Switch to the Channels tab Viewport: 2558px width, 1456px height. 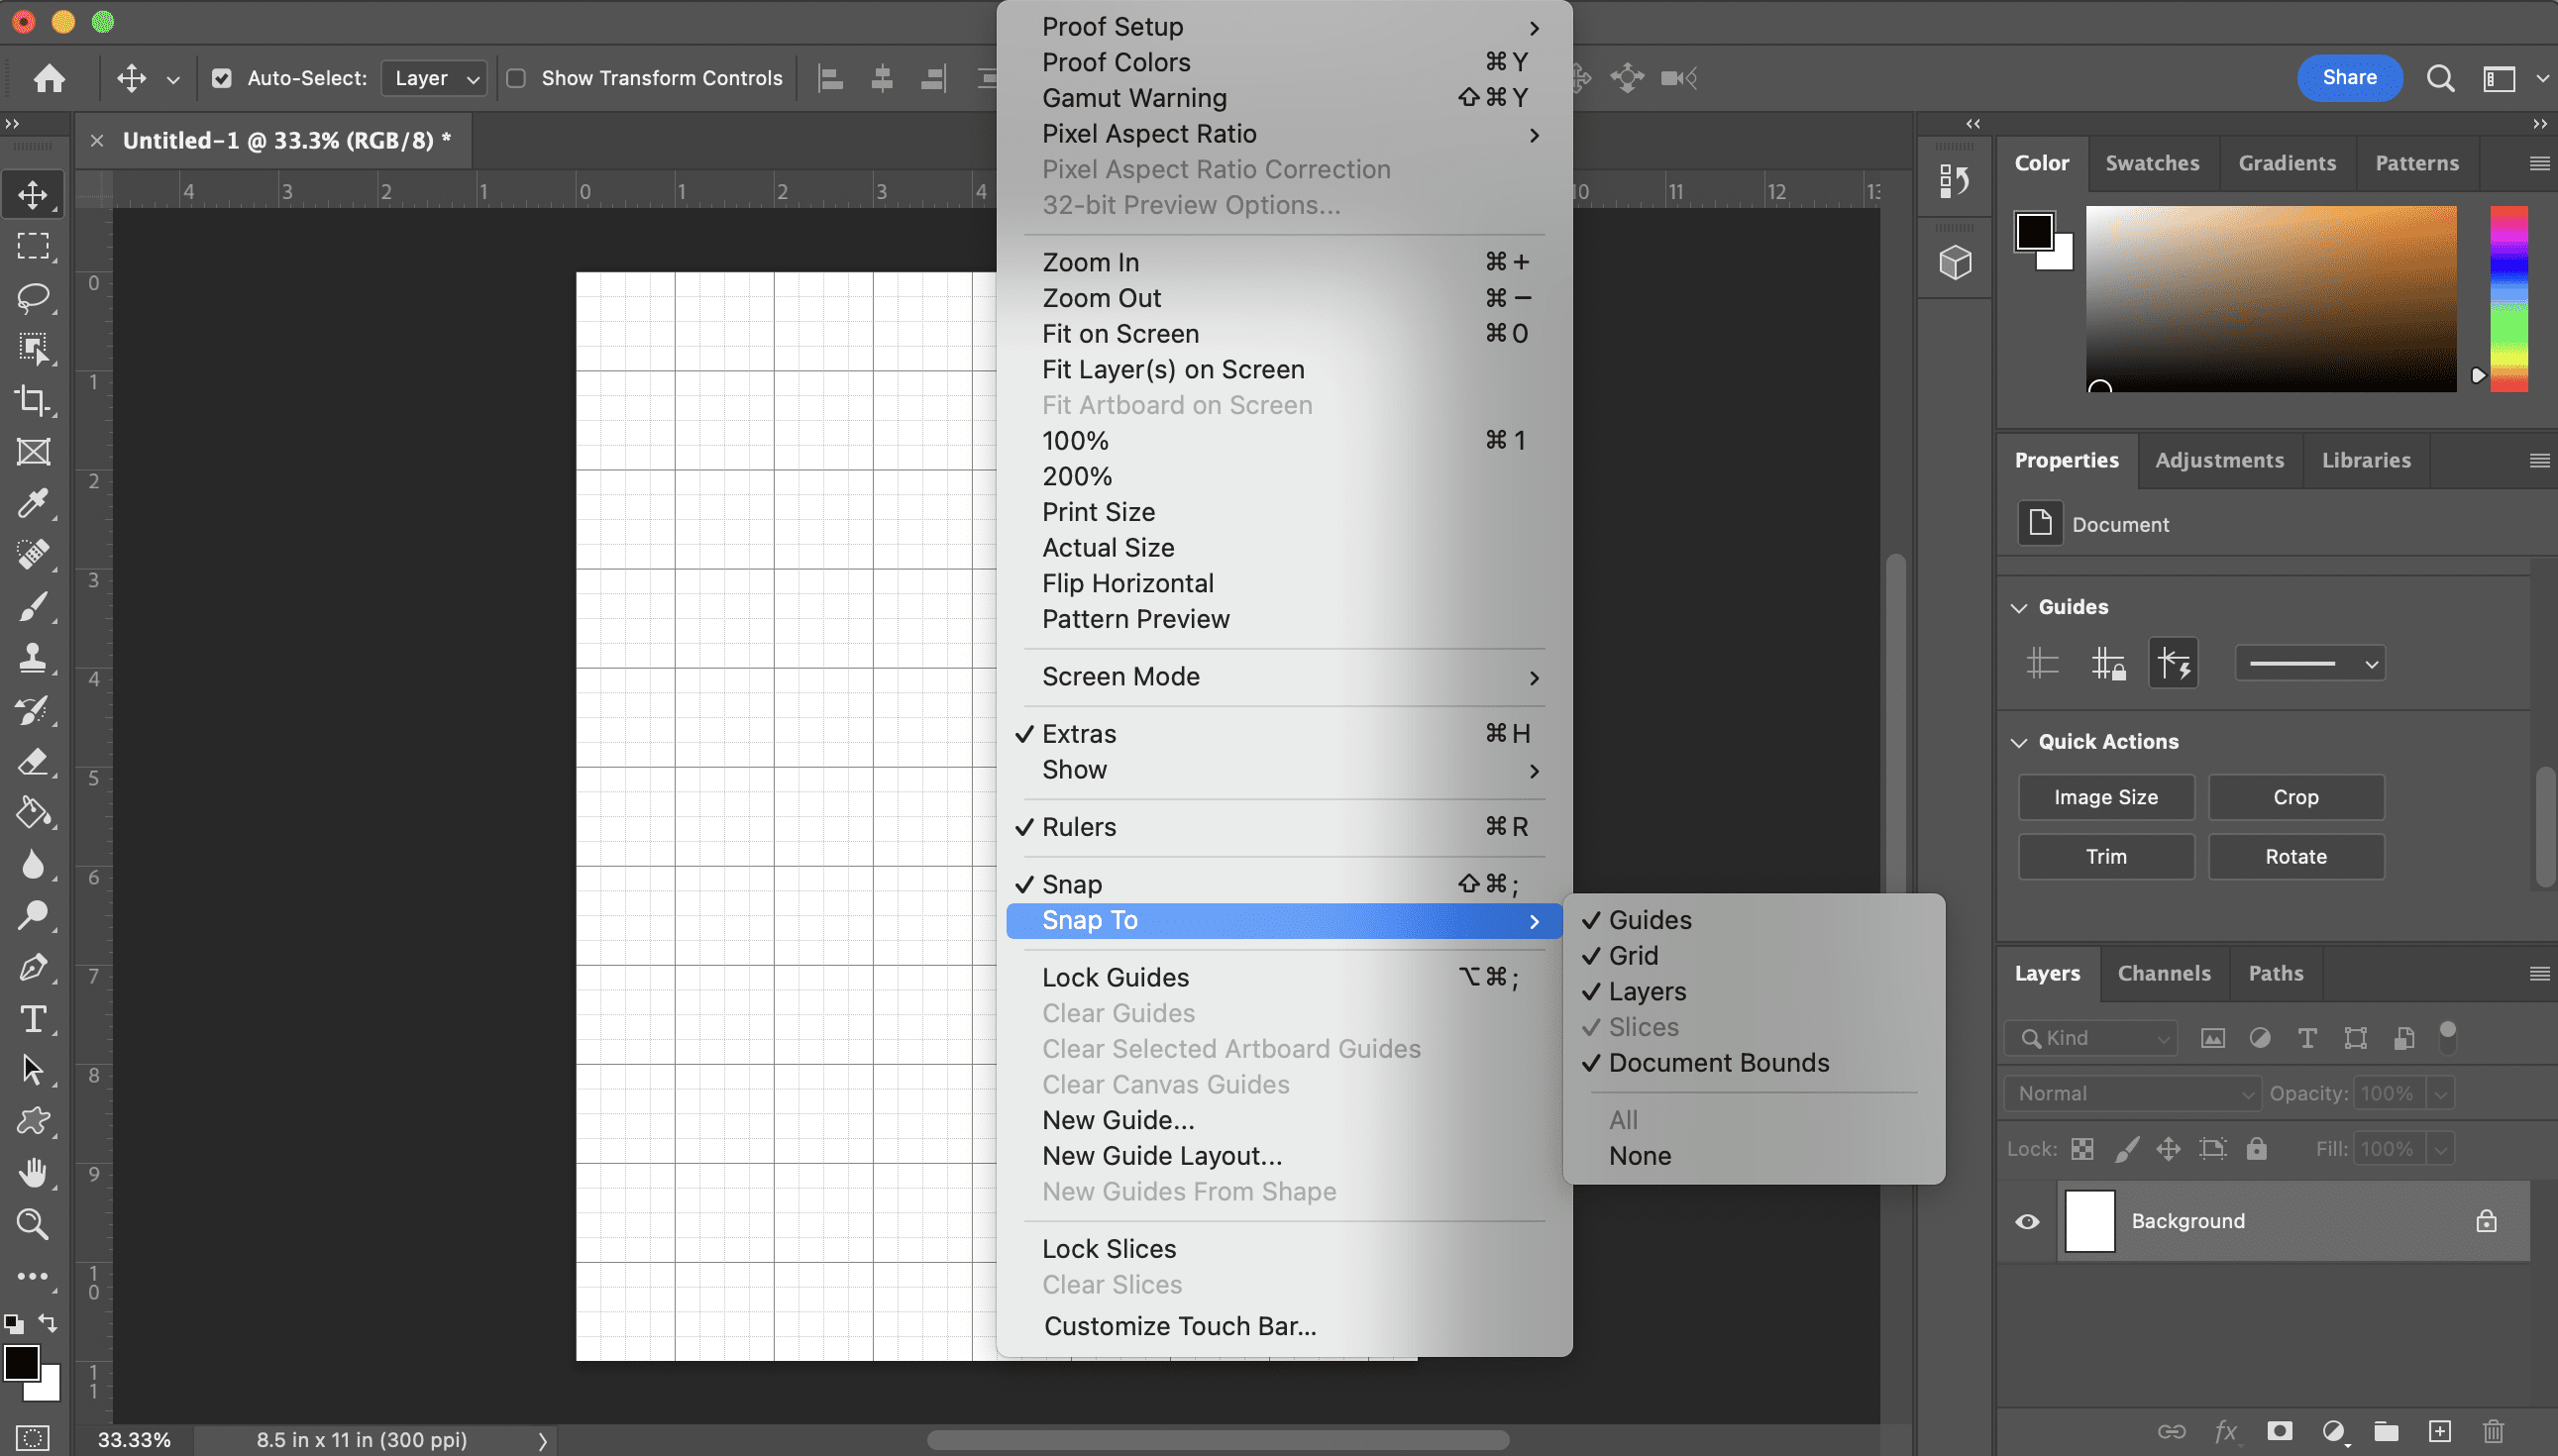pos(2164,972)
